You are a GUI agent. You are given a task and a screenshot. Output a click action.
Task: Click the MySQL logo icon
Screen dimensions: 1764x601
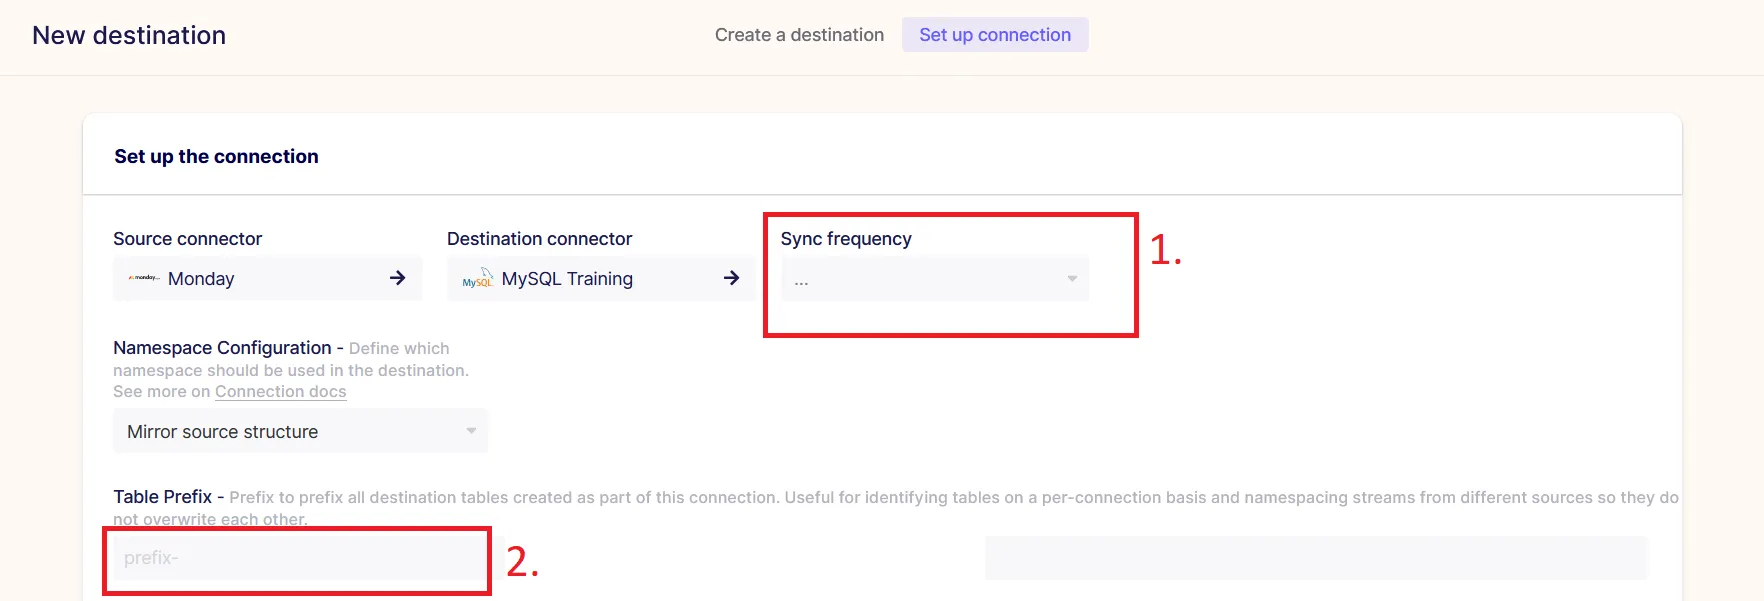(478, 278)
